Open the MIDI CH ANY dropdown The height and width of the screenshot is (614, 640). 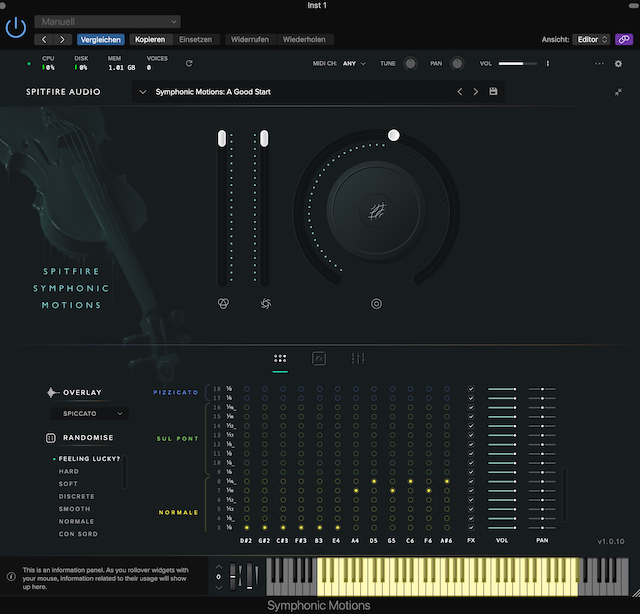[354, 64]
